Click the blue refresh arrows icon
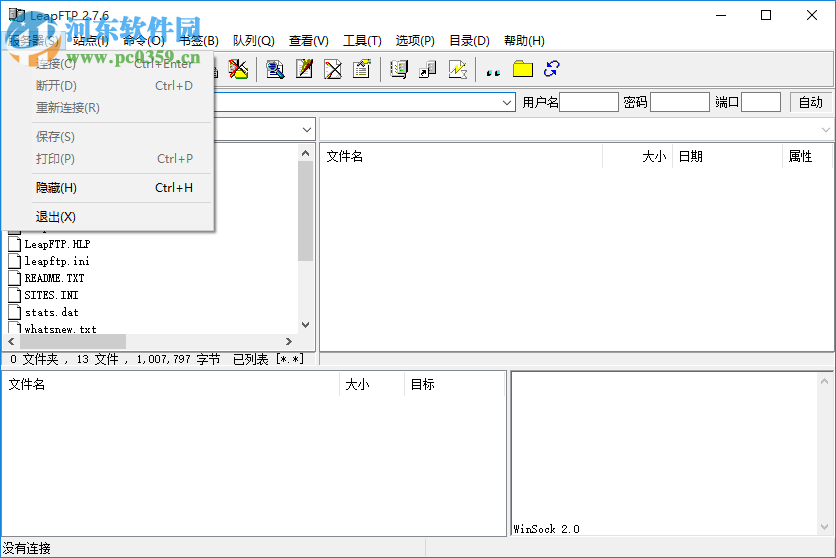 (551, 69)
